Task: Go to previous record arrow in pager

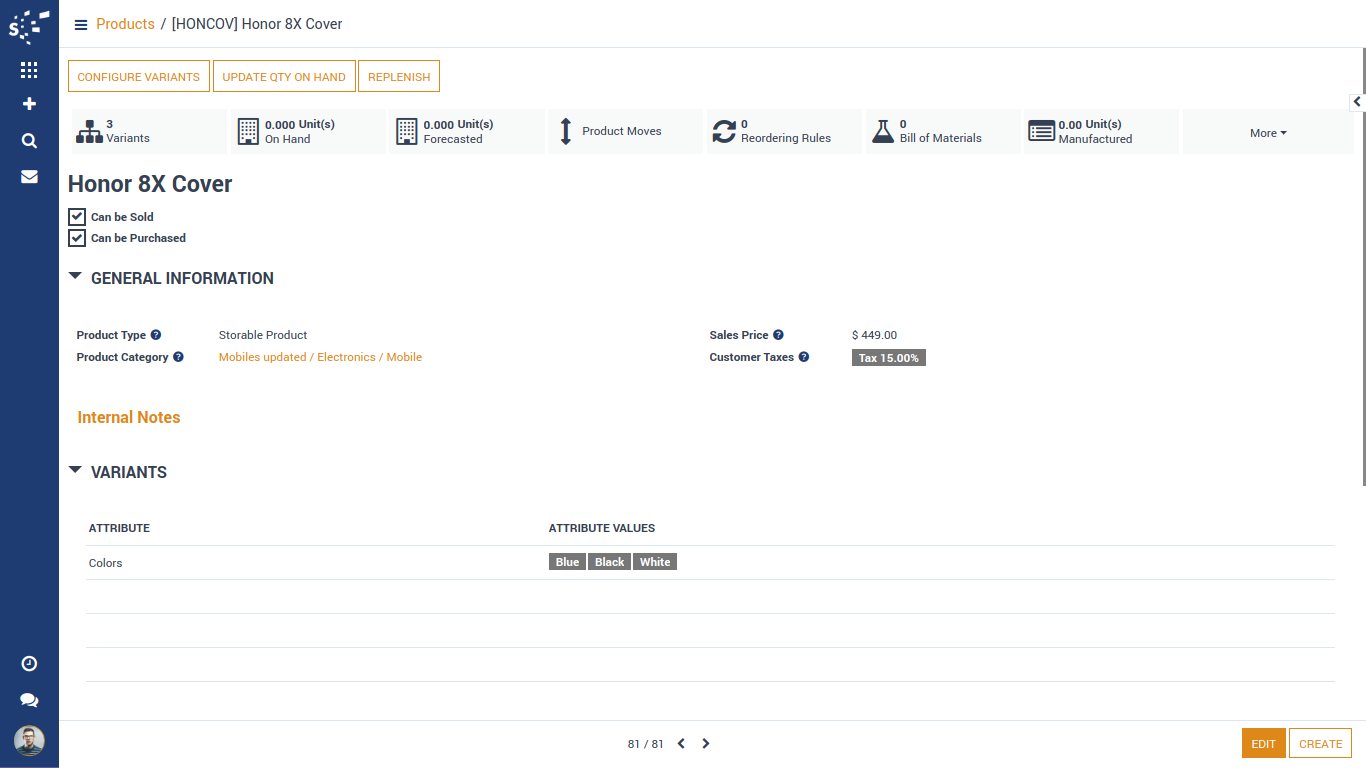Action: tap(681, 744)
